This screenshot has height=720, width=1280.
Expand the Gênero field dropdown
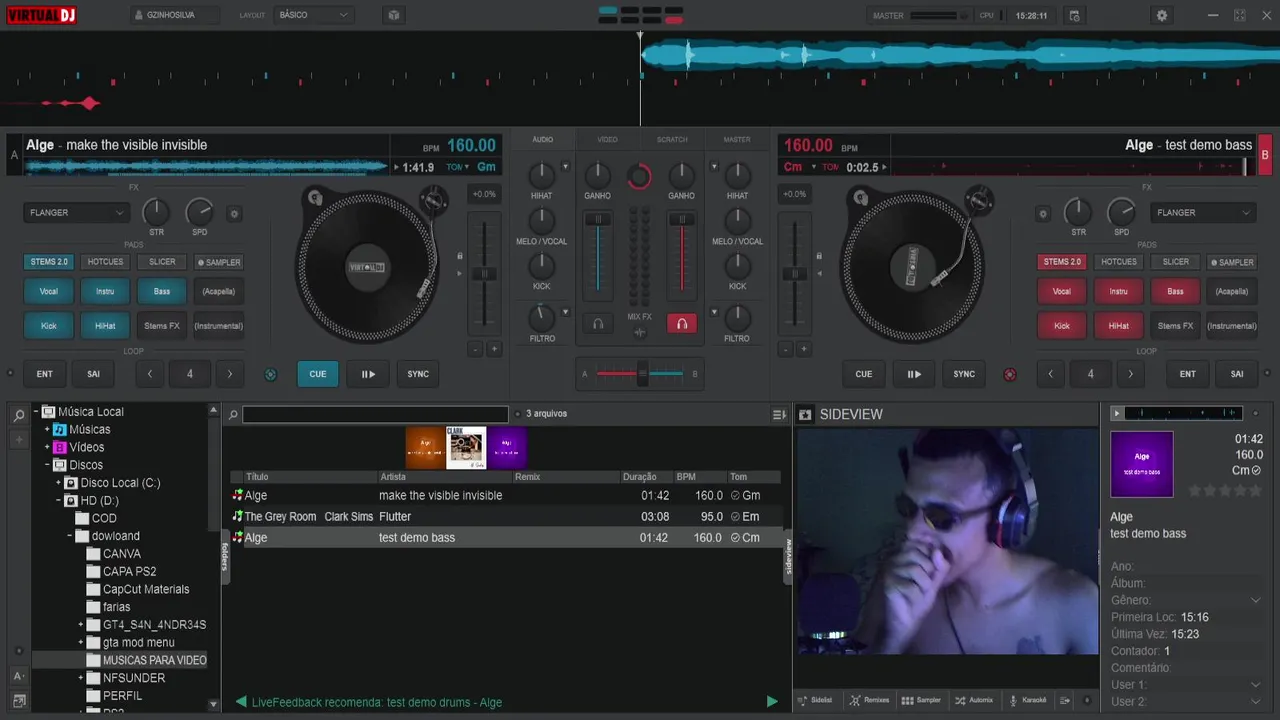pos(1256,601)
